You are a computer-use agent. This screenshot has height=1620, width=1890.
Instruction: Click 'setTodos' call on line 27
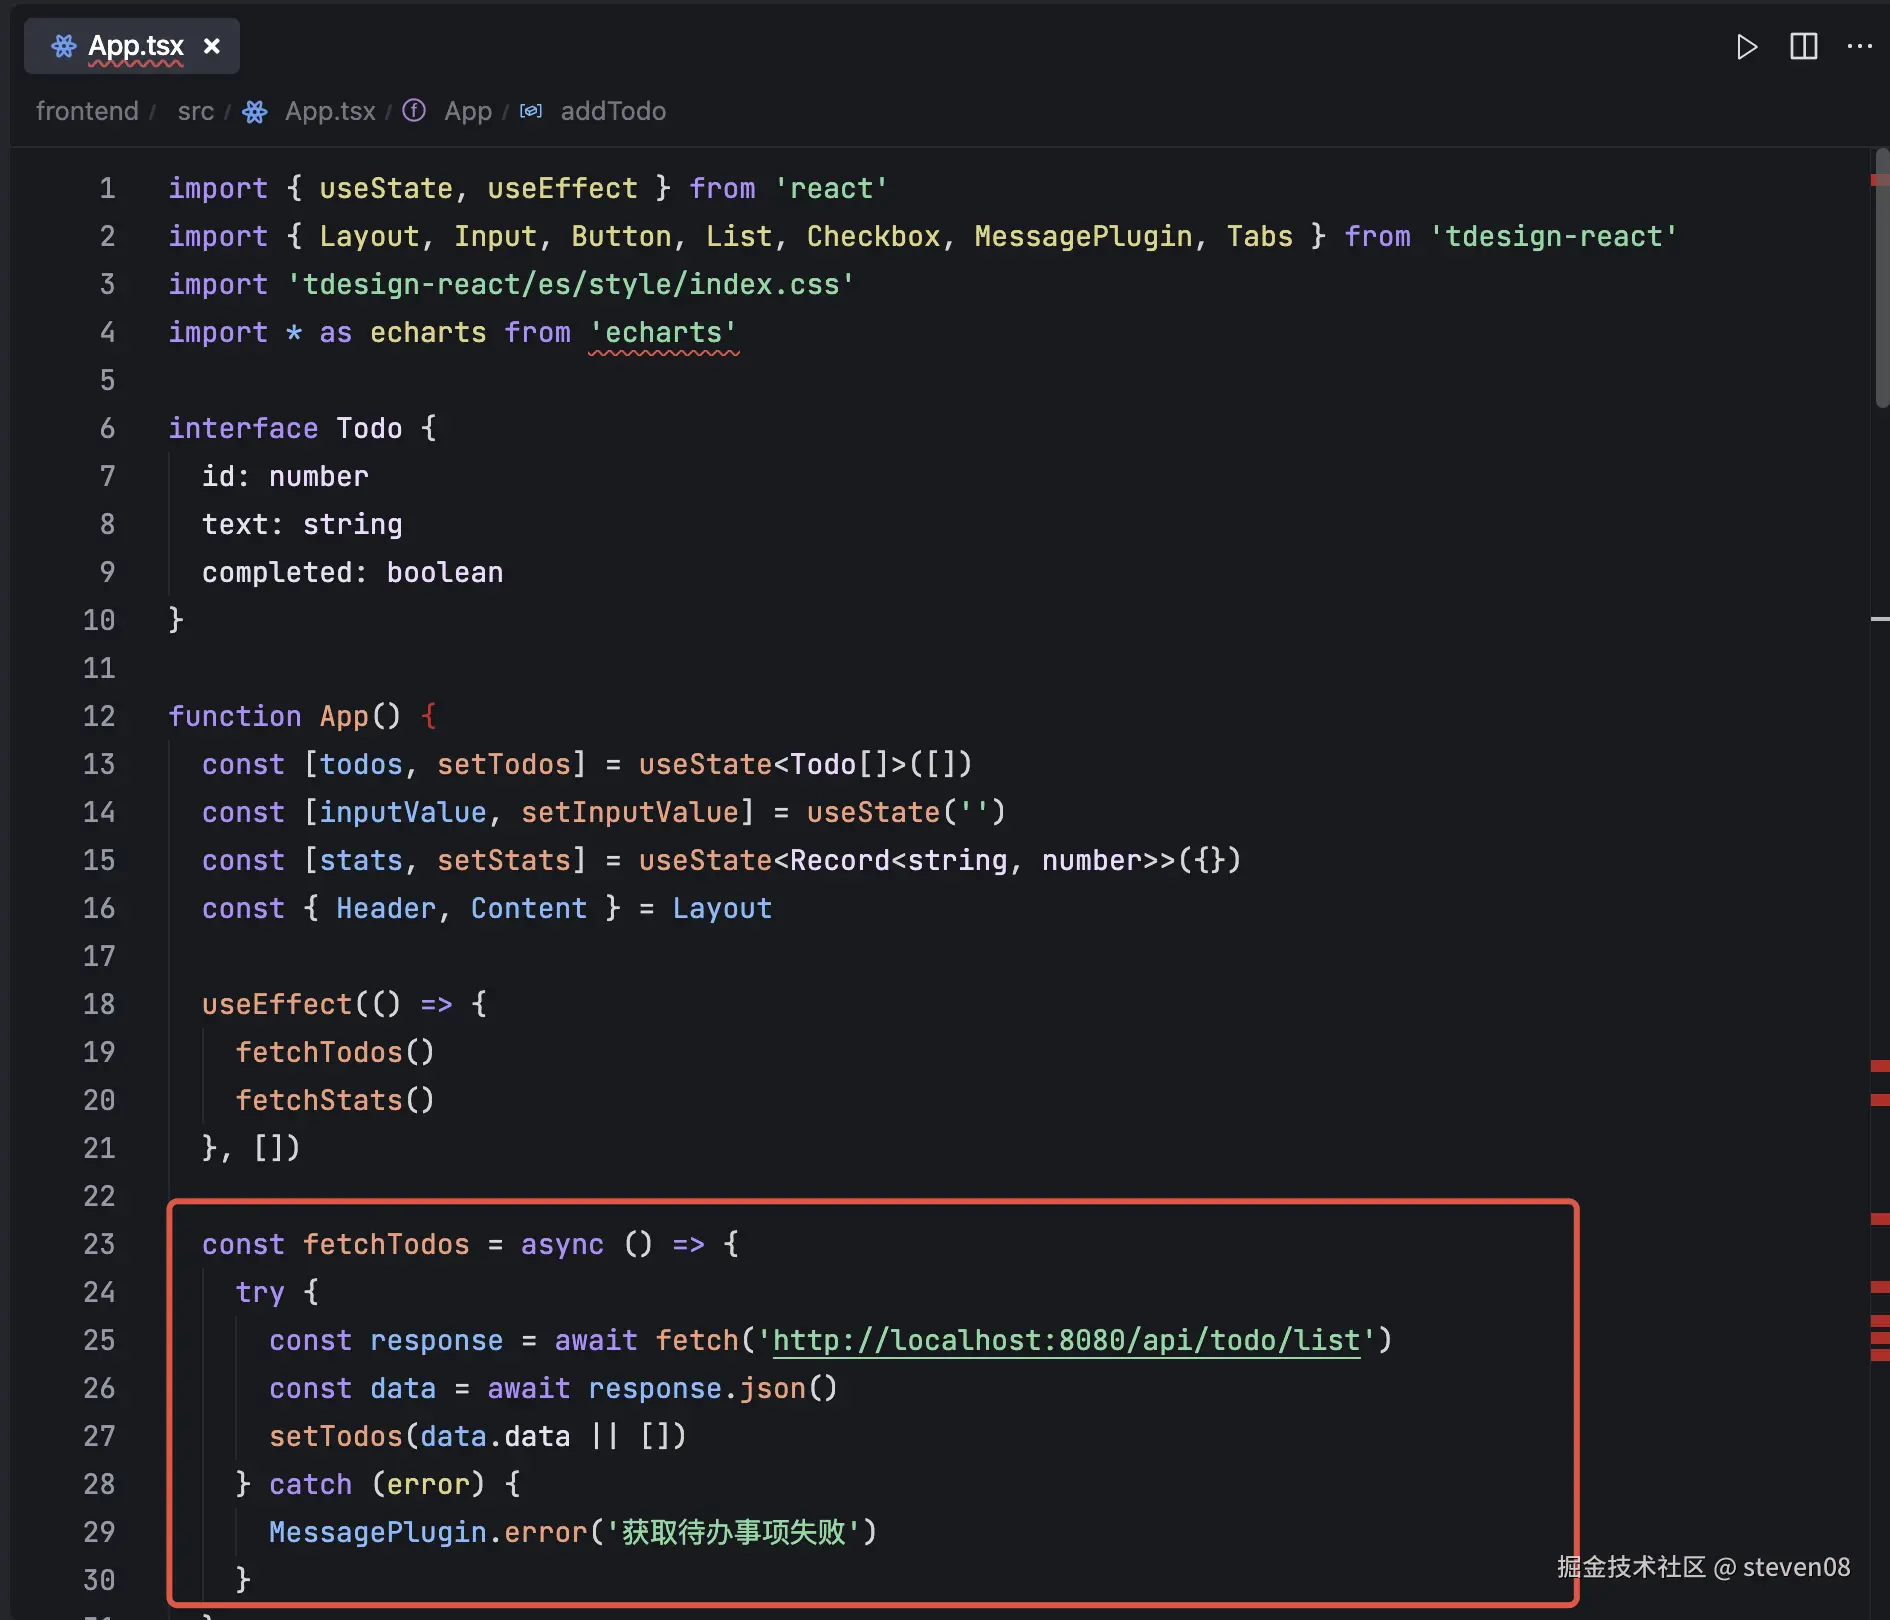tap(336, 1436)
